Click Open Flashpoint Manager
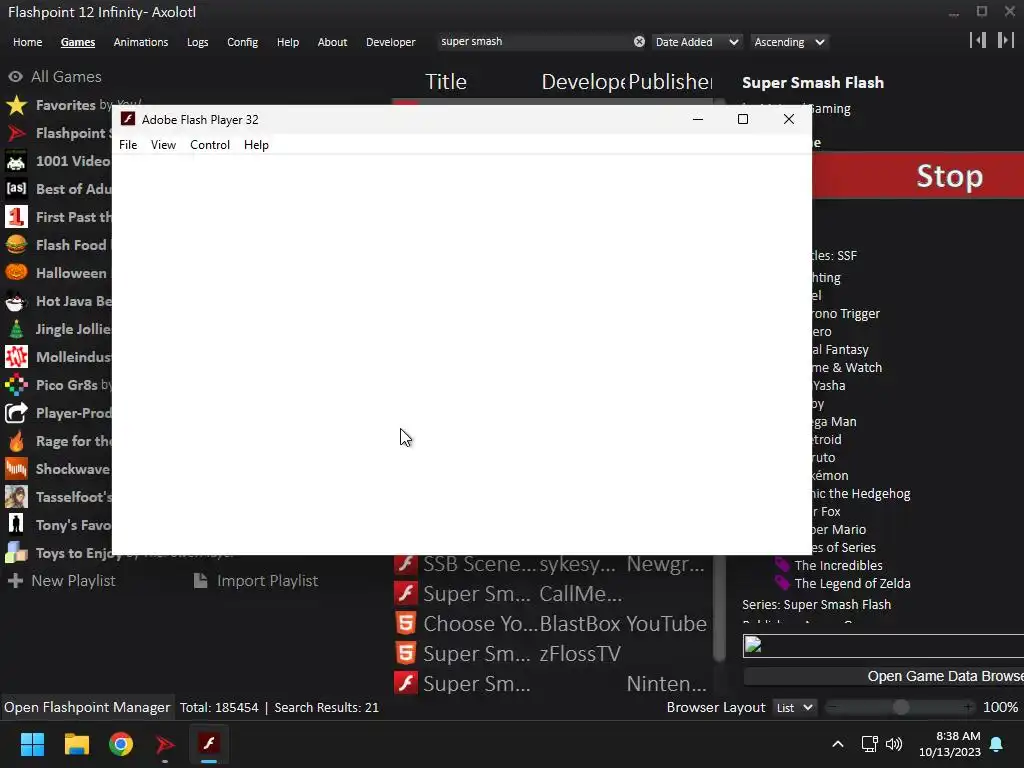 tap(87, 707)
